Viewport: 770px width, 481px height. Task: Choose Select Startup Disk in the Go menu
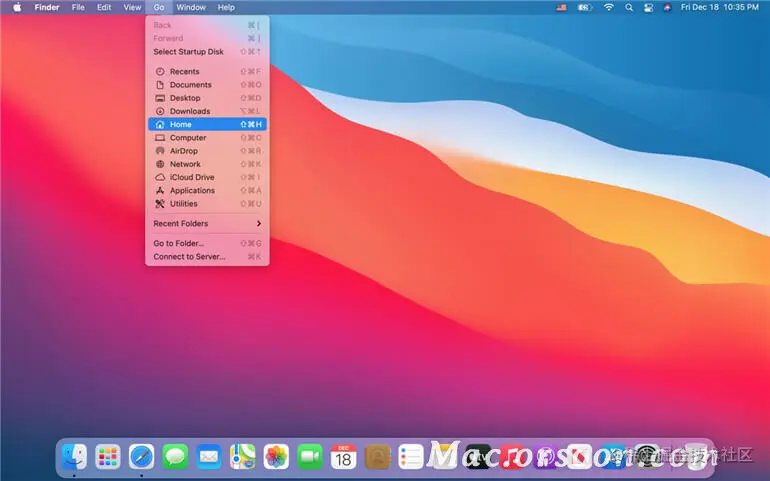click(207, 52)
